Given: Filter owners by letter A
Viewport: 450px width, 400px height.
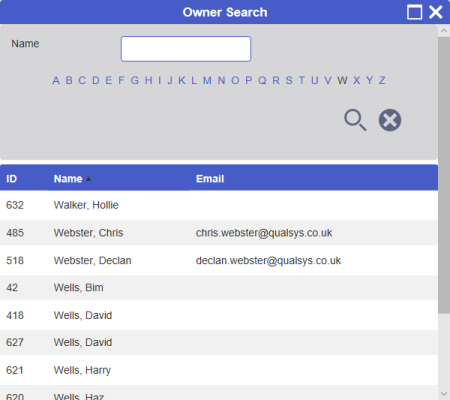Looking at the screenshot, I should (56, 80).
